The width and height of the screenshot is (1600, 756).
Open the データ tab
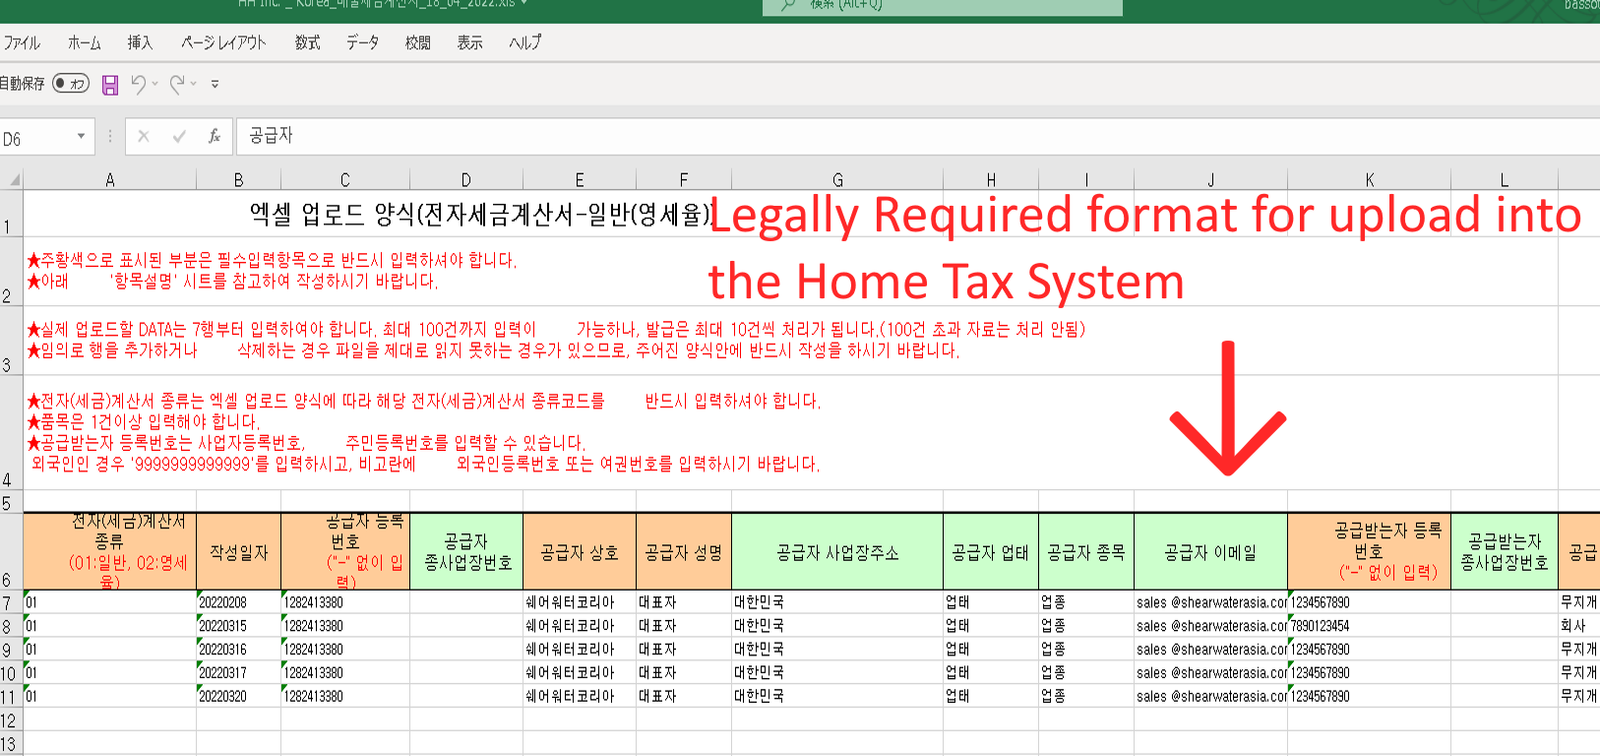point(362,43)
